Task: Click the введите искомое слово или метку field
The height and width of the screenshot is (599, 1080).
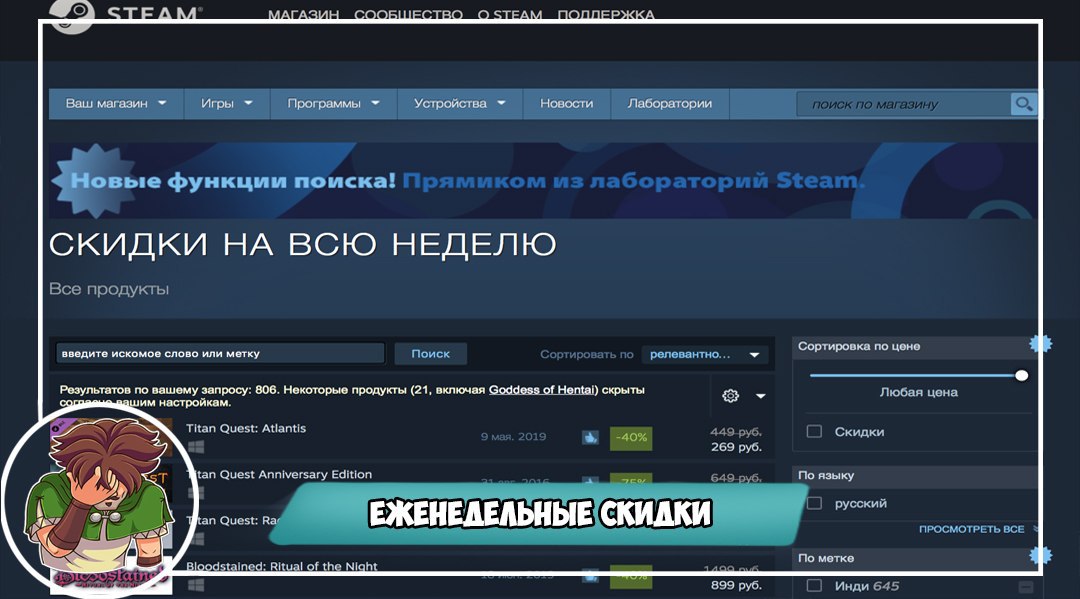Action: pyautogui.click(x=220, y=353)
